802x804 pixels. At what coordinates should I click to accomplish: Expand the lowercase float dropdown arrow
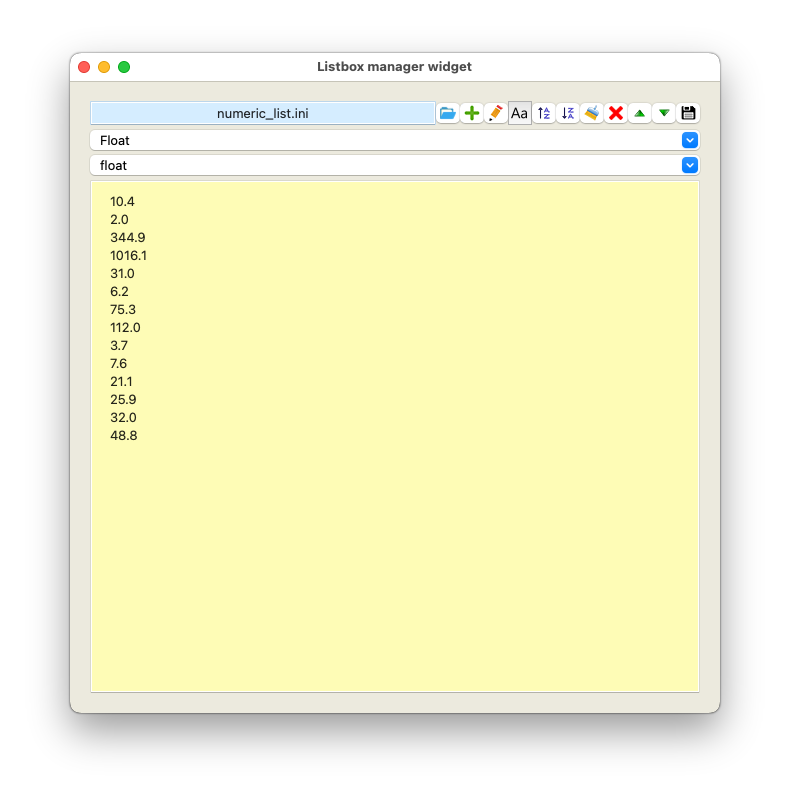tap(689, 165)
